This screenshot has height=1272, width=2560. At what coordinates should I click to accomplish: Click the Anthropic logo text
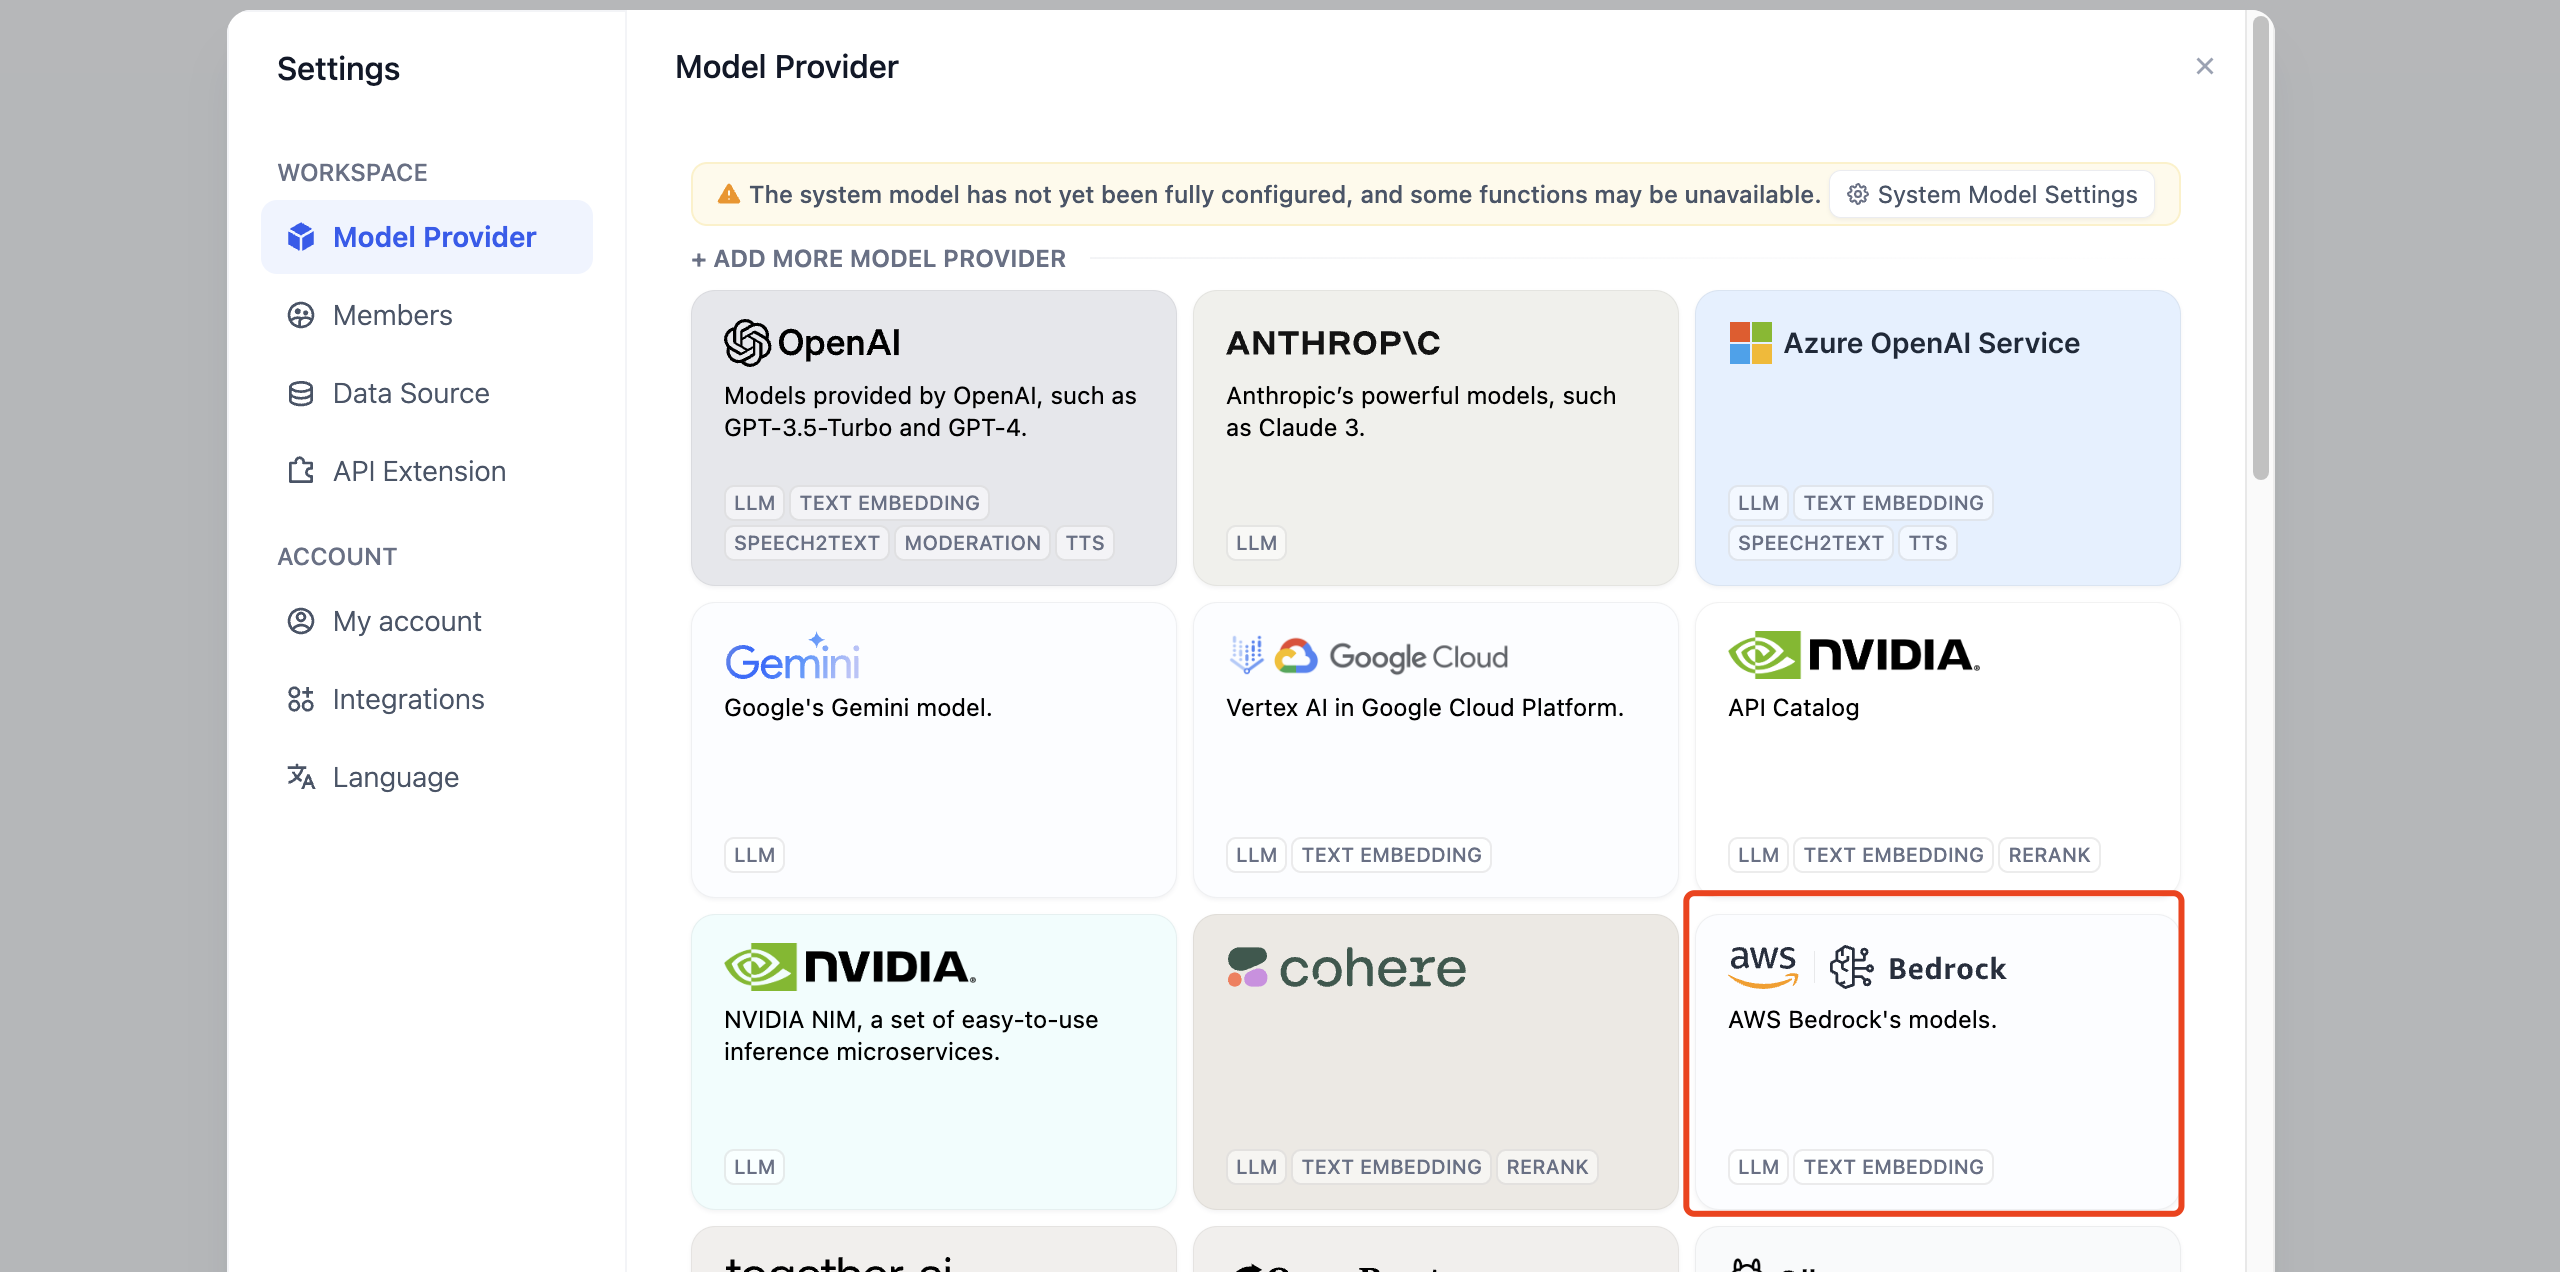point(1333,343)
